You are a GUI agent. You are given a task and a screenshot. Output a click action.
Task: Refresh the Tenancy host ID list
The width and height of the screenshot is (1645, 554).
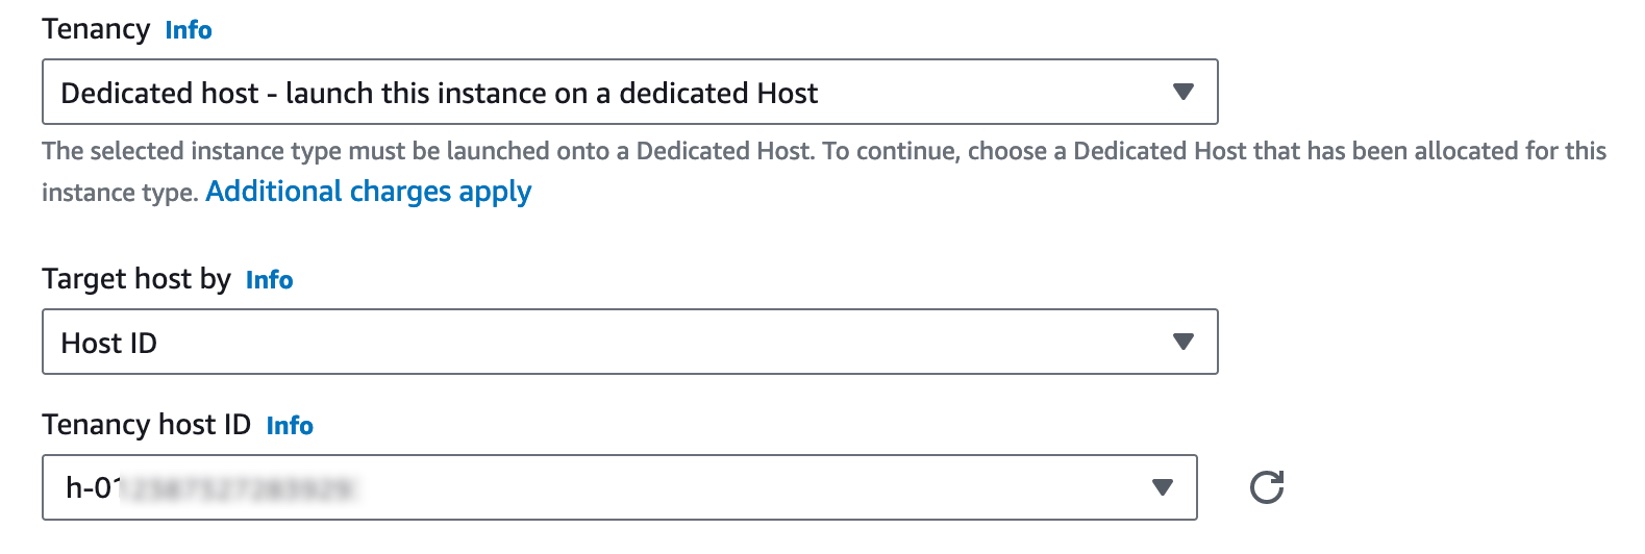[1266, 487]
